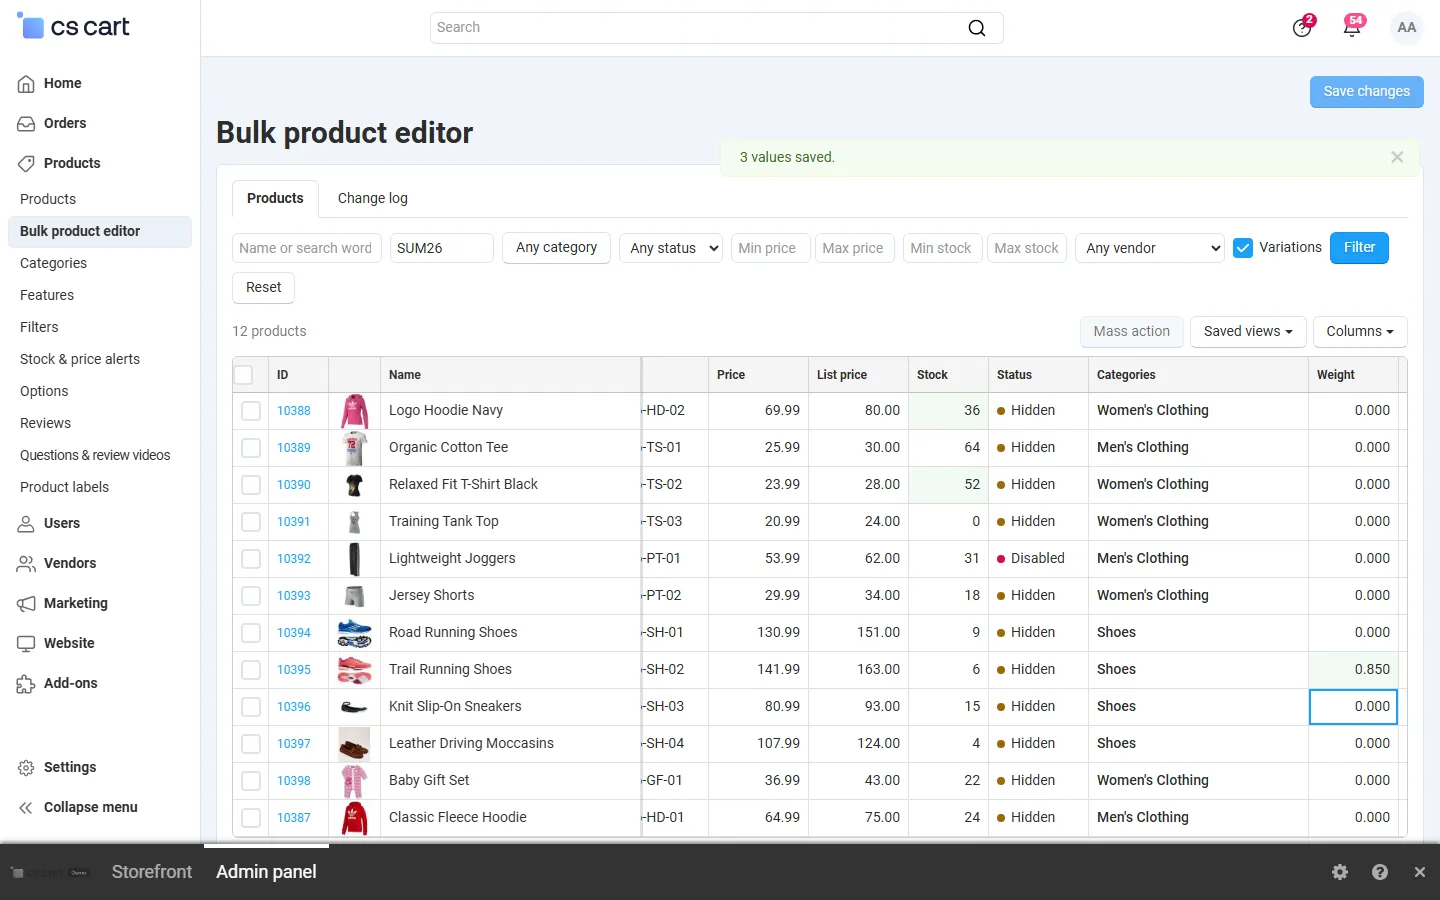Switch to the Change log tab

[373, 198]
